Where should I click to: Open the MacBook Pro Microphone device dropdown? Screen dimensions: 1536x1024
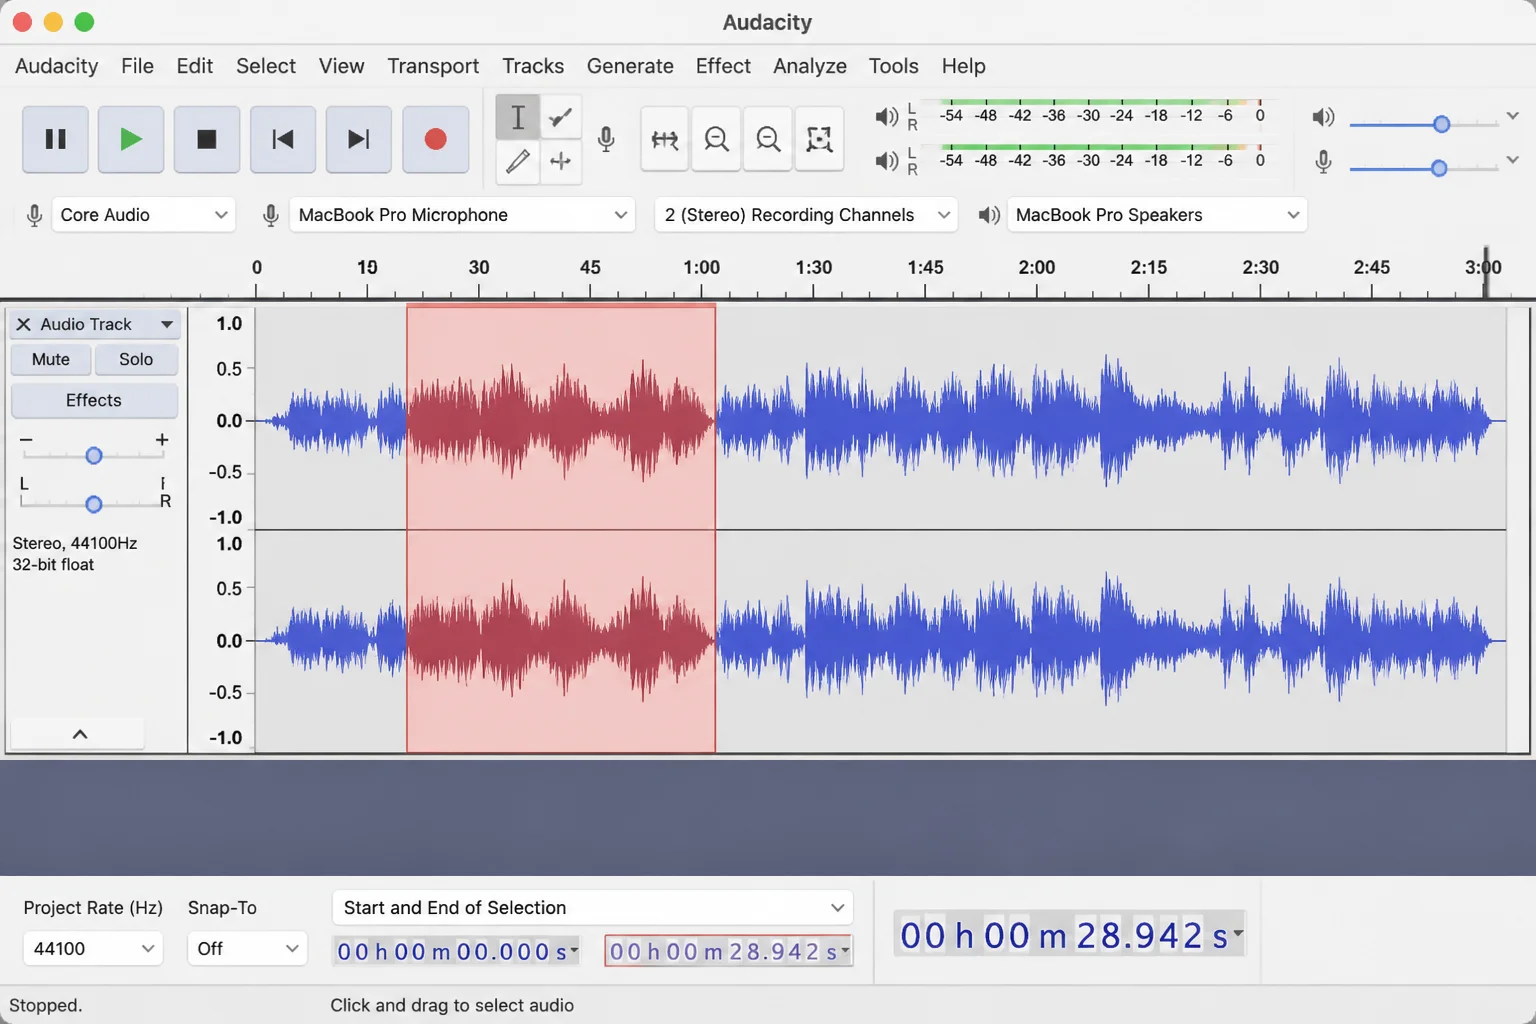point(462,215)
